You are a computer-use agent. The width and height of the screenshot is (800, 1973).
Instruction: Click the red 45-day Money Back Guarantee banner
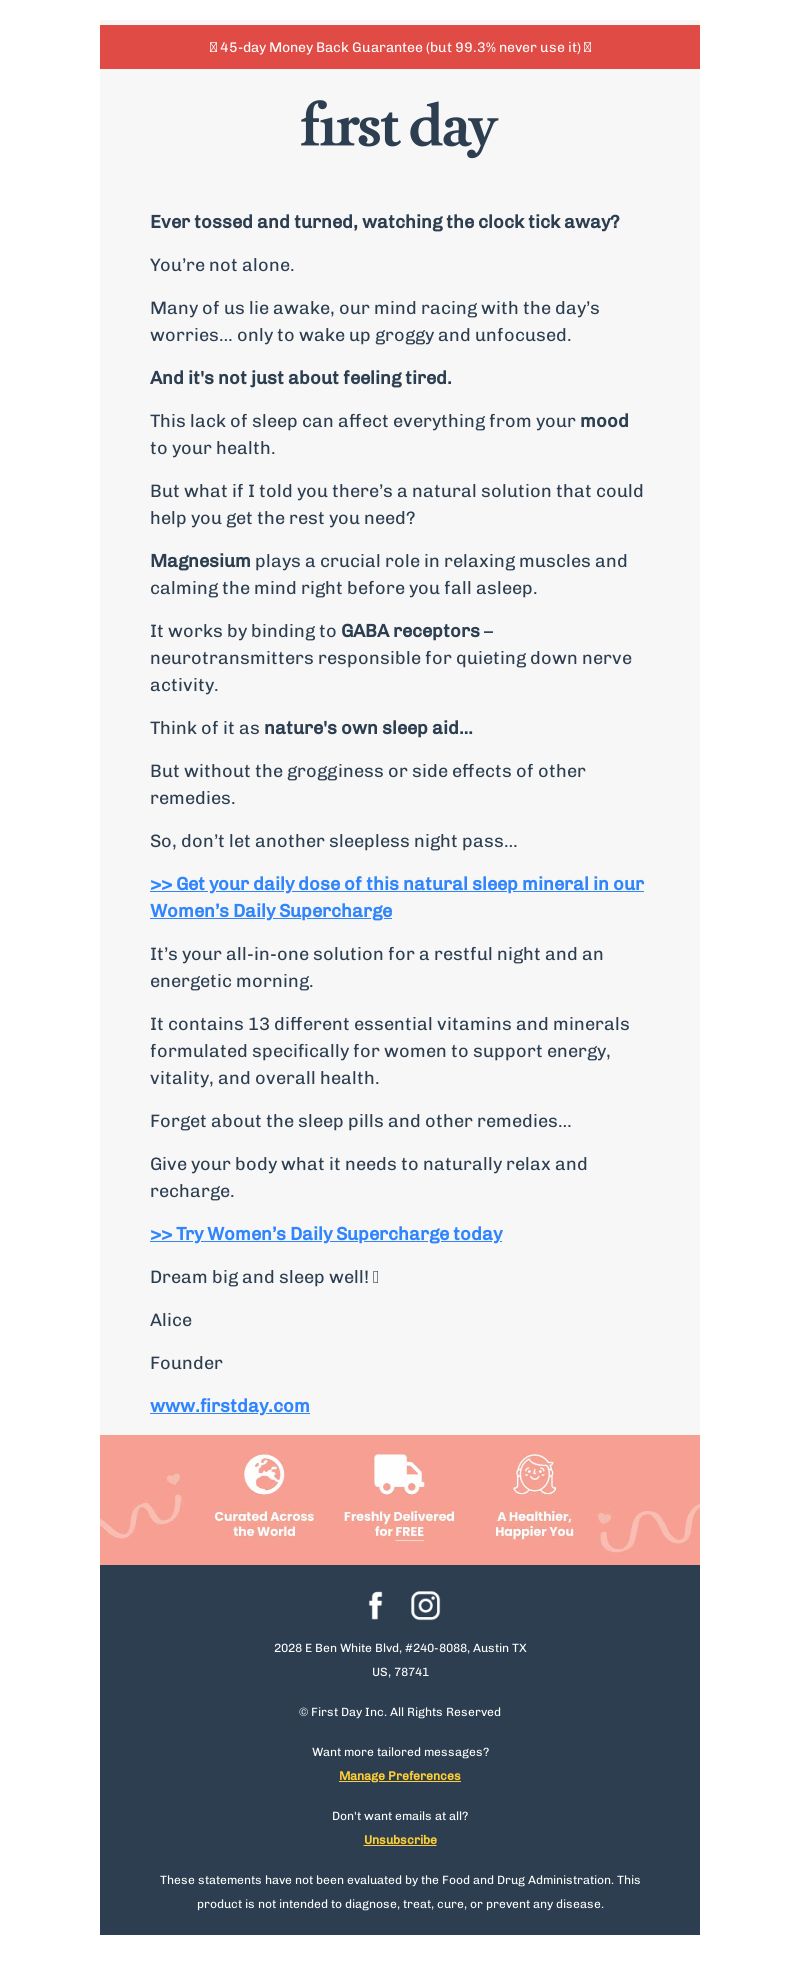pos(400,47)
